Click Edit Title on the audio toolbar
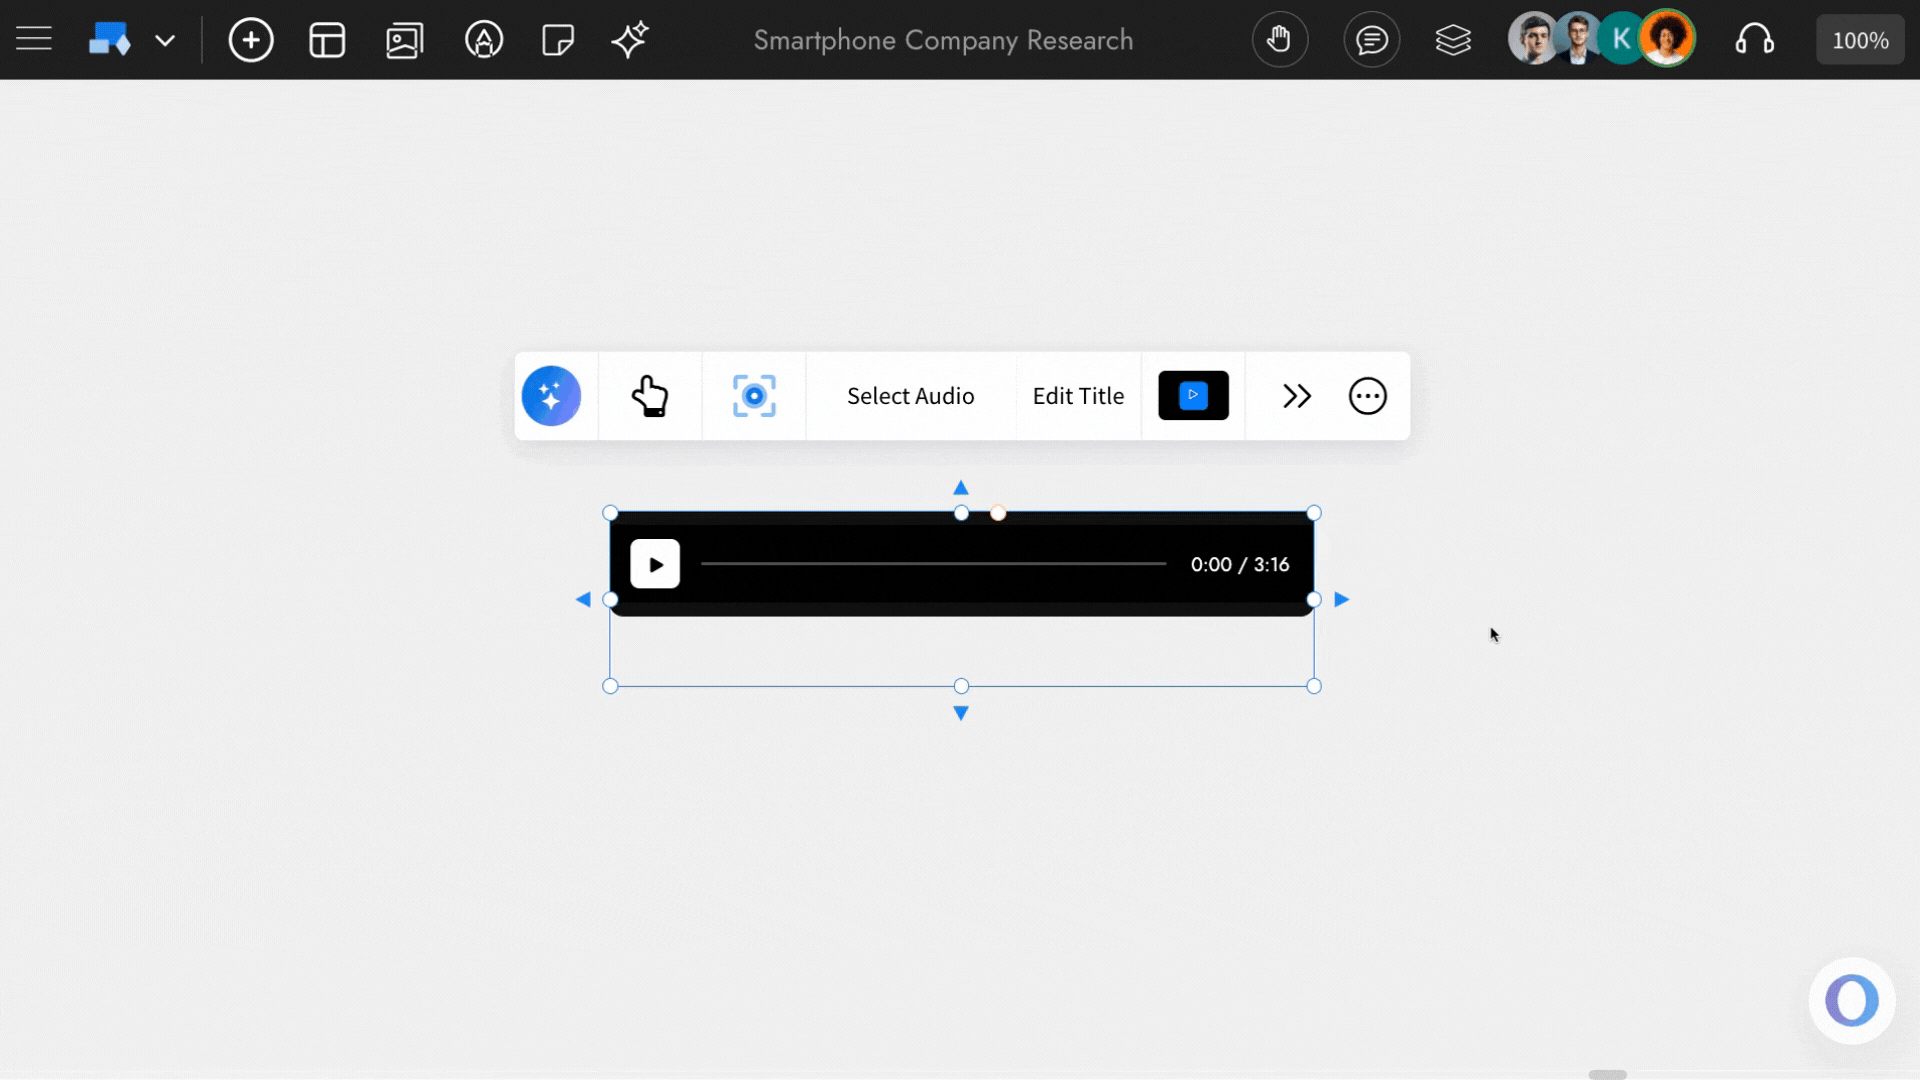Screen dimensions: 1920x1080 pos(1078,395)
